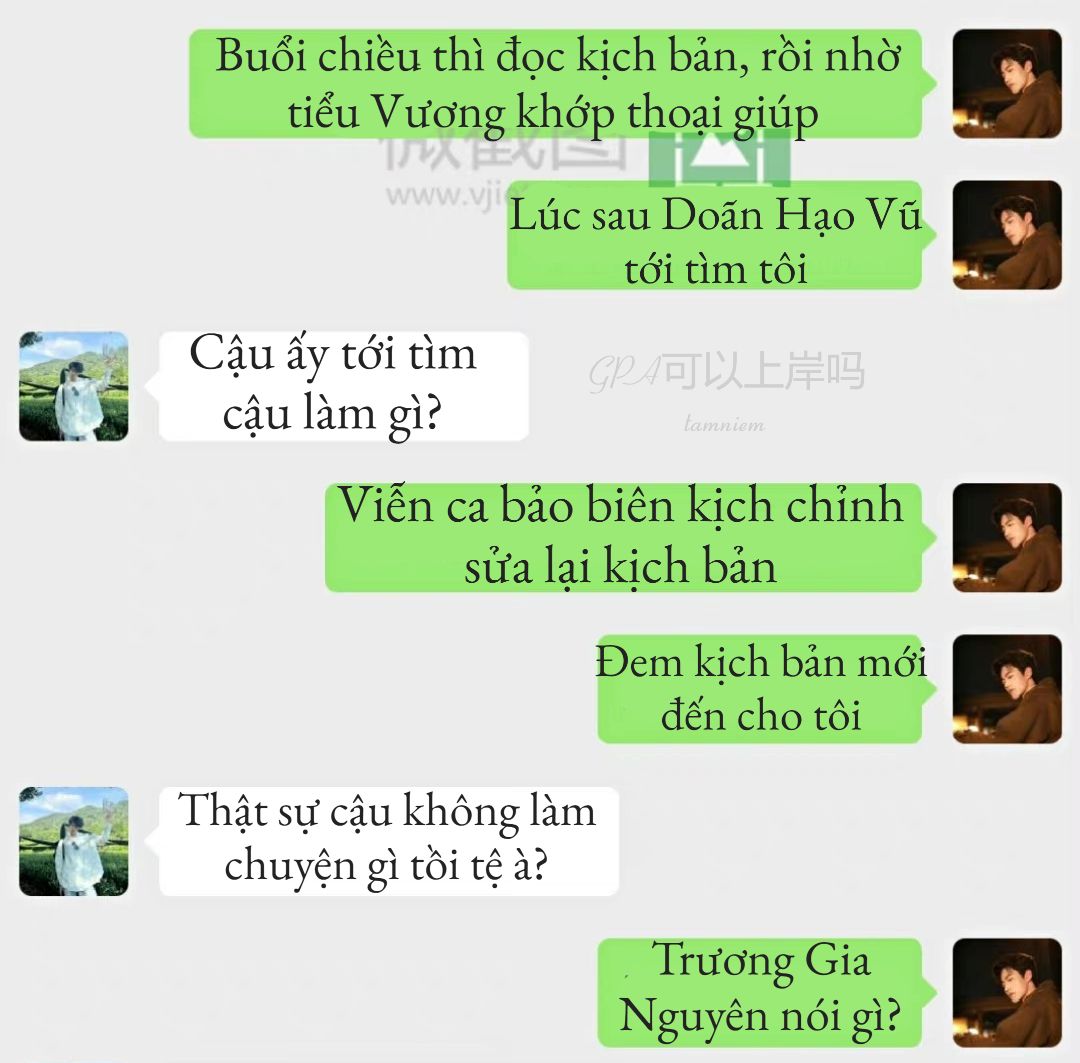Click the 'chuyện gì tồi tệ à?' white bubble
This screenshot has width=1080, height=1063.
tap(388, 841)
